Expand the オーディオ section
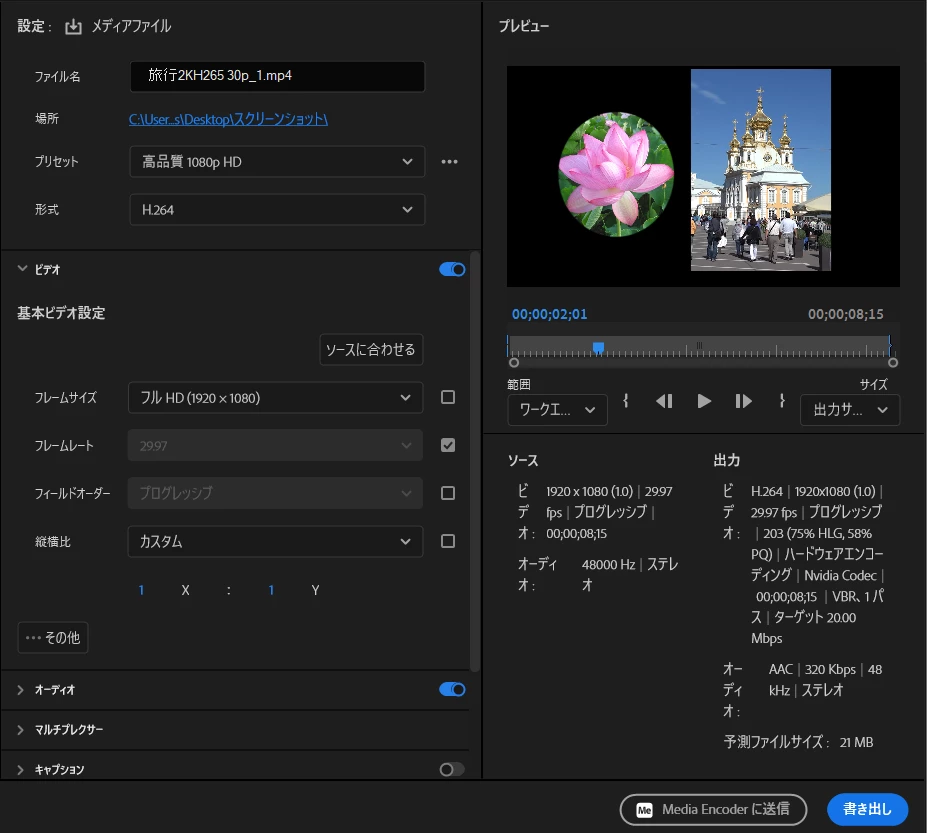Image resolution: width=927 pixels, height=833 pixels. point(21,690)
